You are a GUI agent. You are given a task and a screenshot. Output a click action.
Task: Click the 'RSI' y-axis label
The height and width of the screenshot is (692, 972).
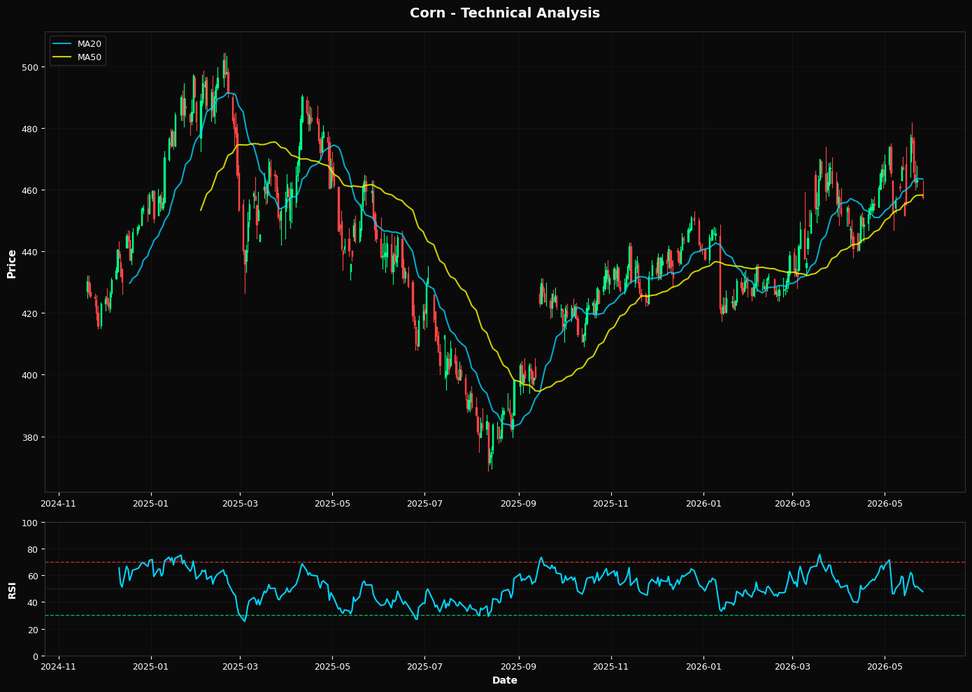coord(11,590)
